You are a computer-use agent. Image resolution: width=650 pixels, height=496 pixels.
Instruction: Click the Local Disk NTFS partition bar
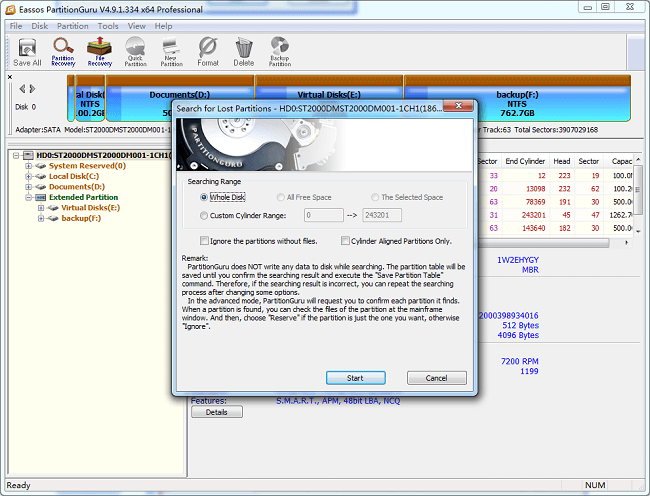[90, 98]
